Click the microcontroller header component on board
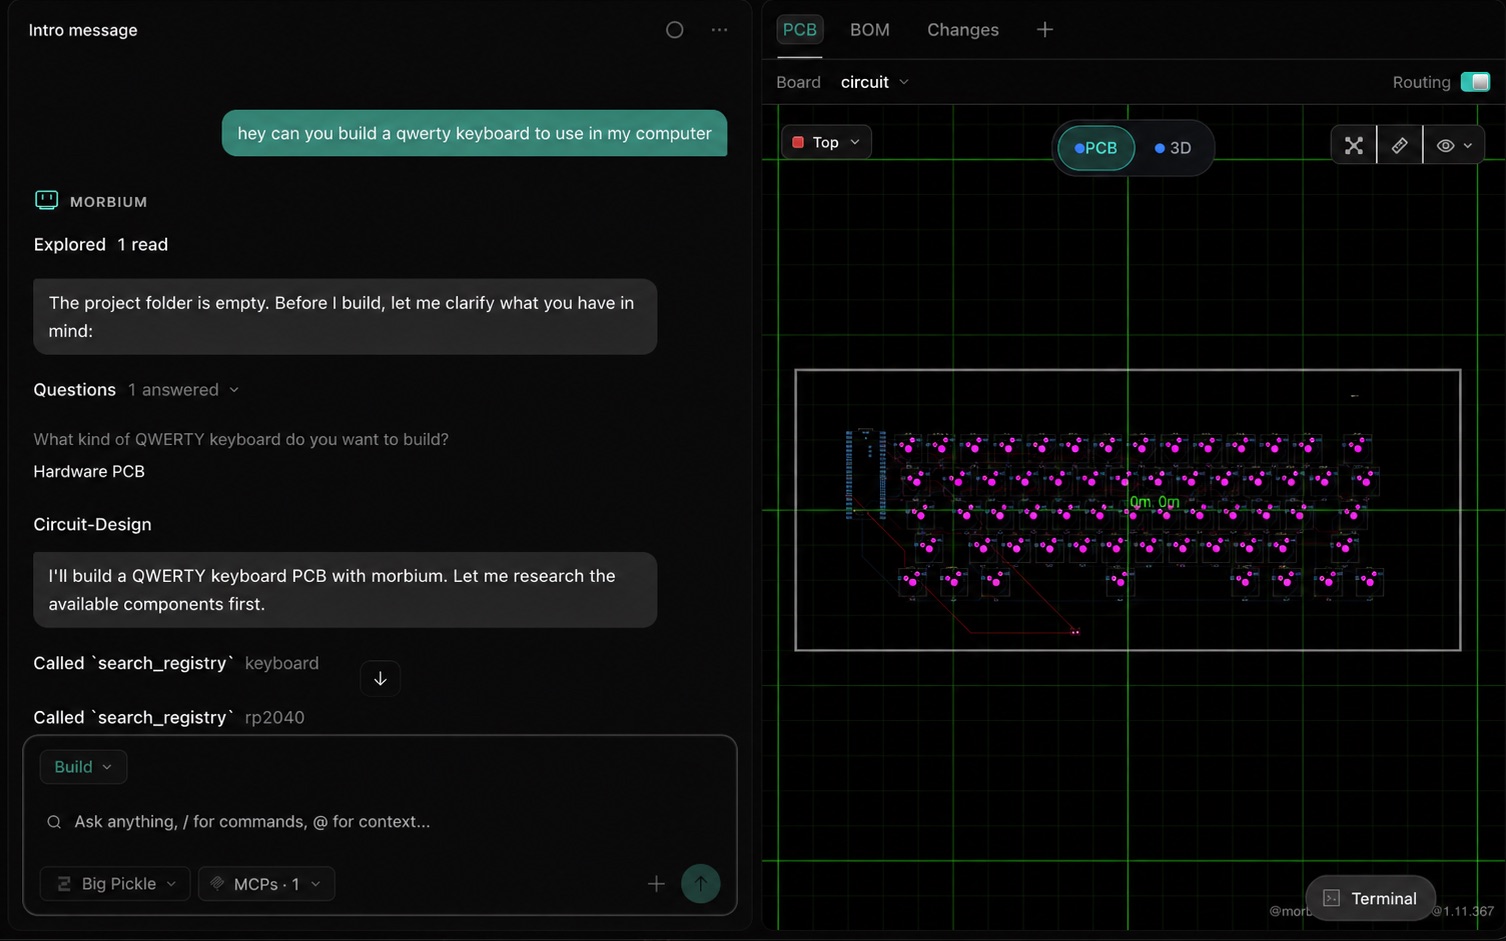Screen dimensions: 1506x941 [x=866, y=473]
